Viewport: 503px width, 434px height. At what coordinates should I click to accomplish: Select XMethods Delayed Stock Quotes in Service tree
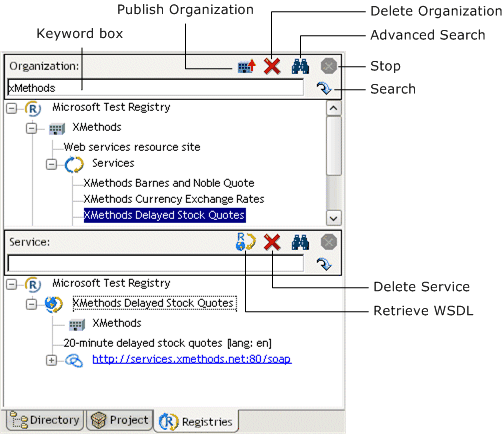(155, 303)
